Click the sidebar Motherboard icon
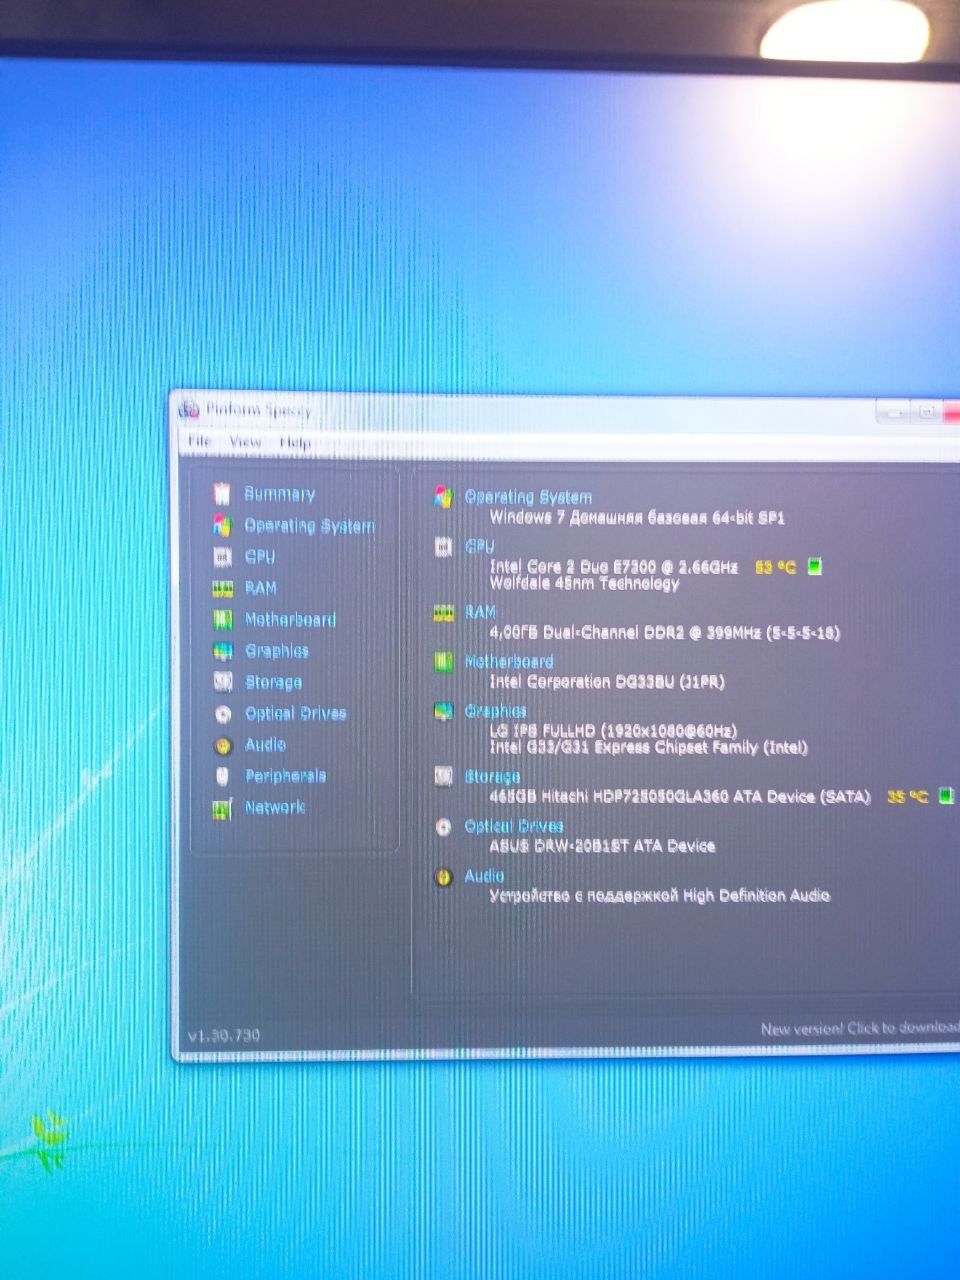960x1280 pixels. pos(222,620)
